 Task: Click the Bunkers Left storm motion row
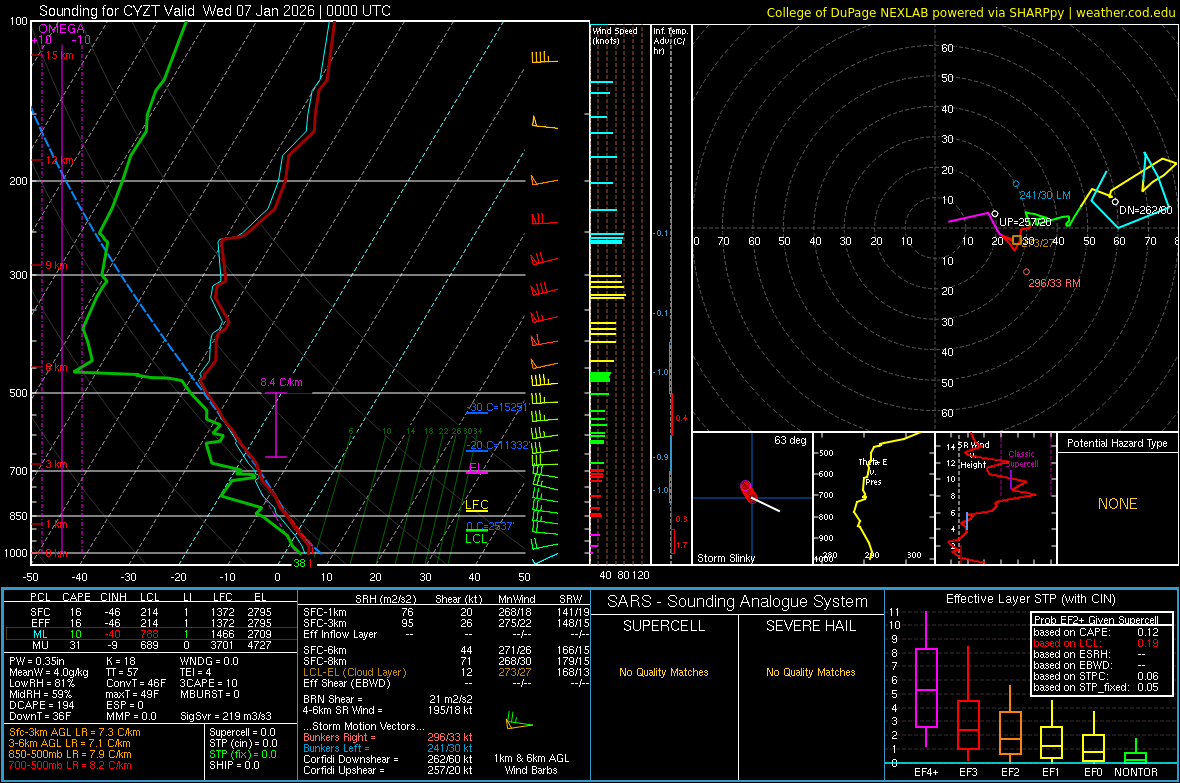388,748
